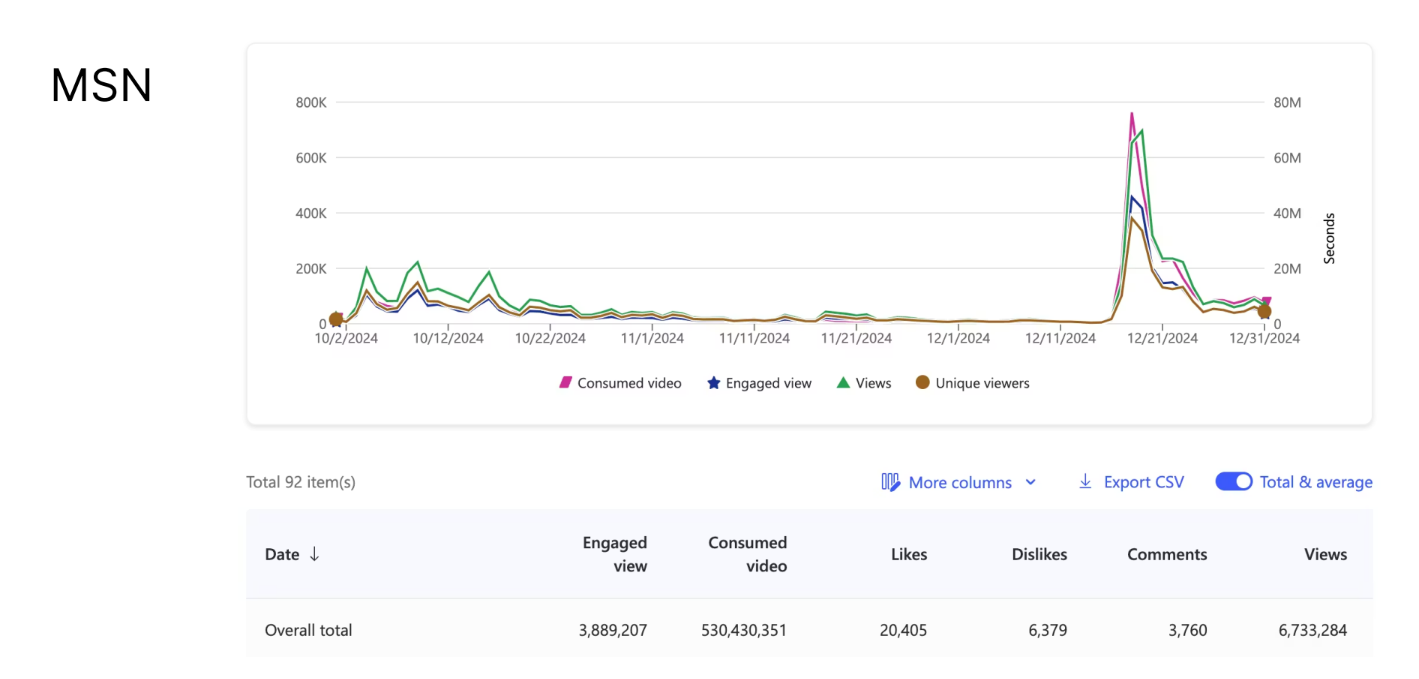Click the Dislikes column header
Image resolution: width=1419 pixels, height=679 pixels.
[1039, 554]
